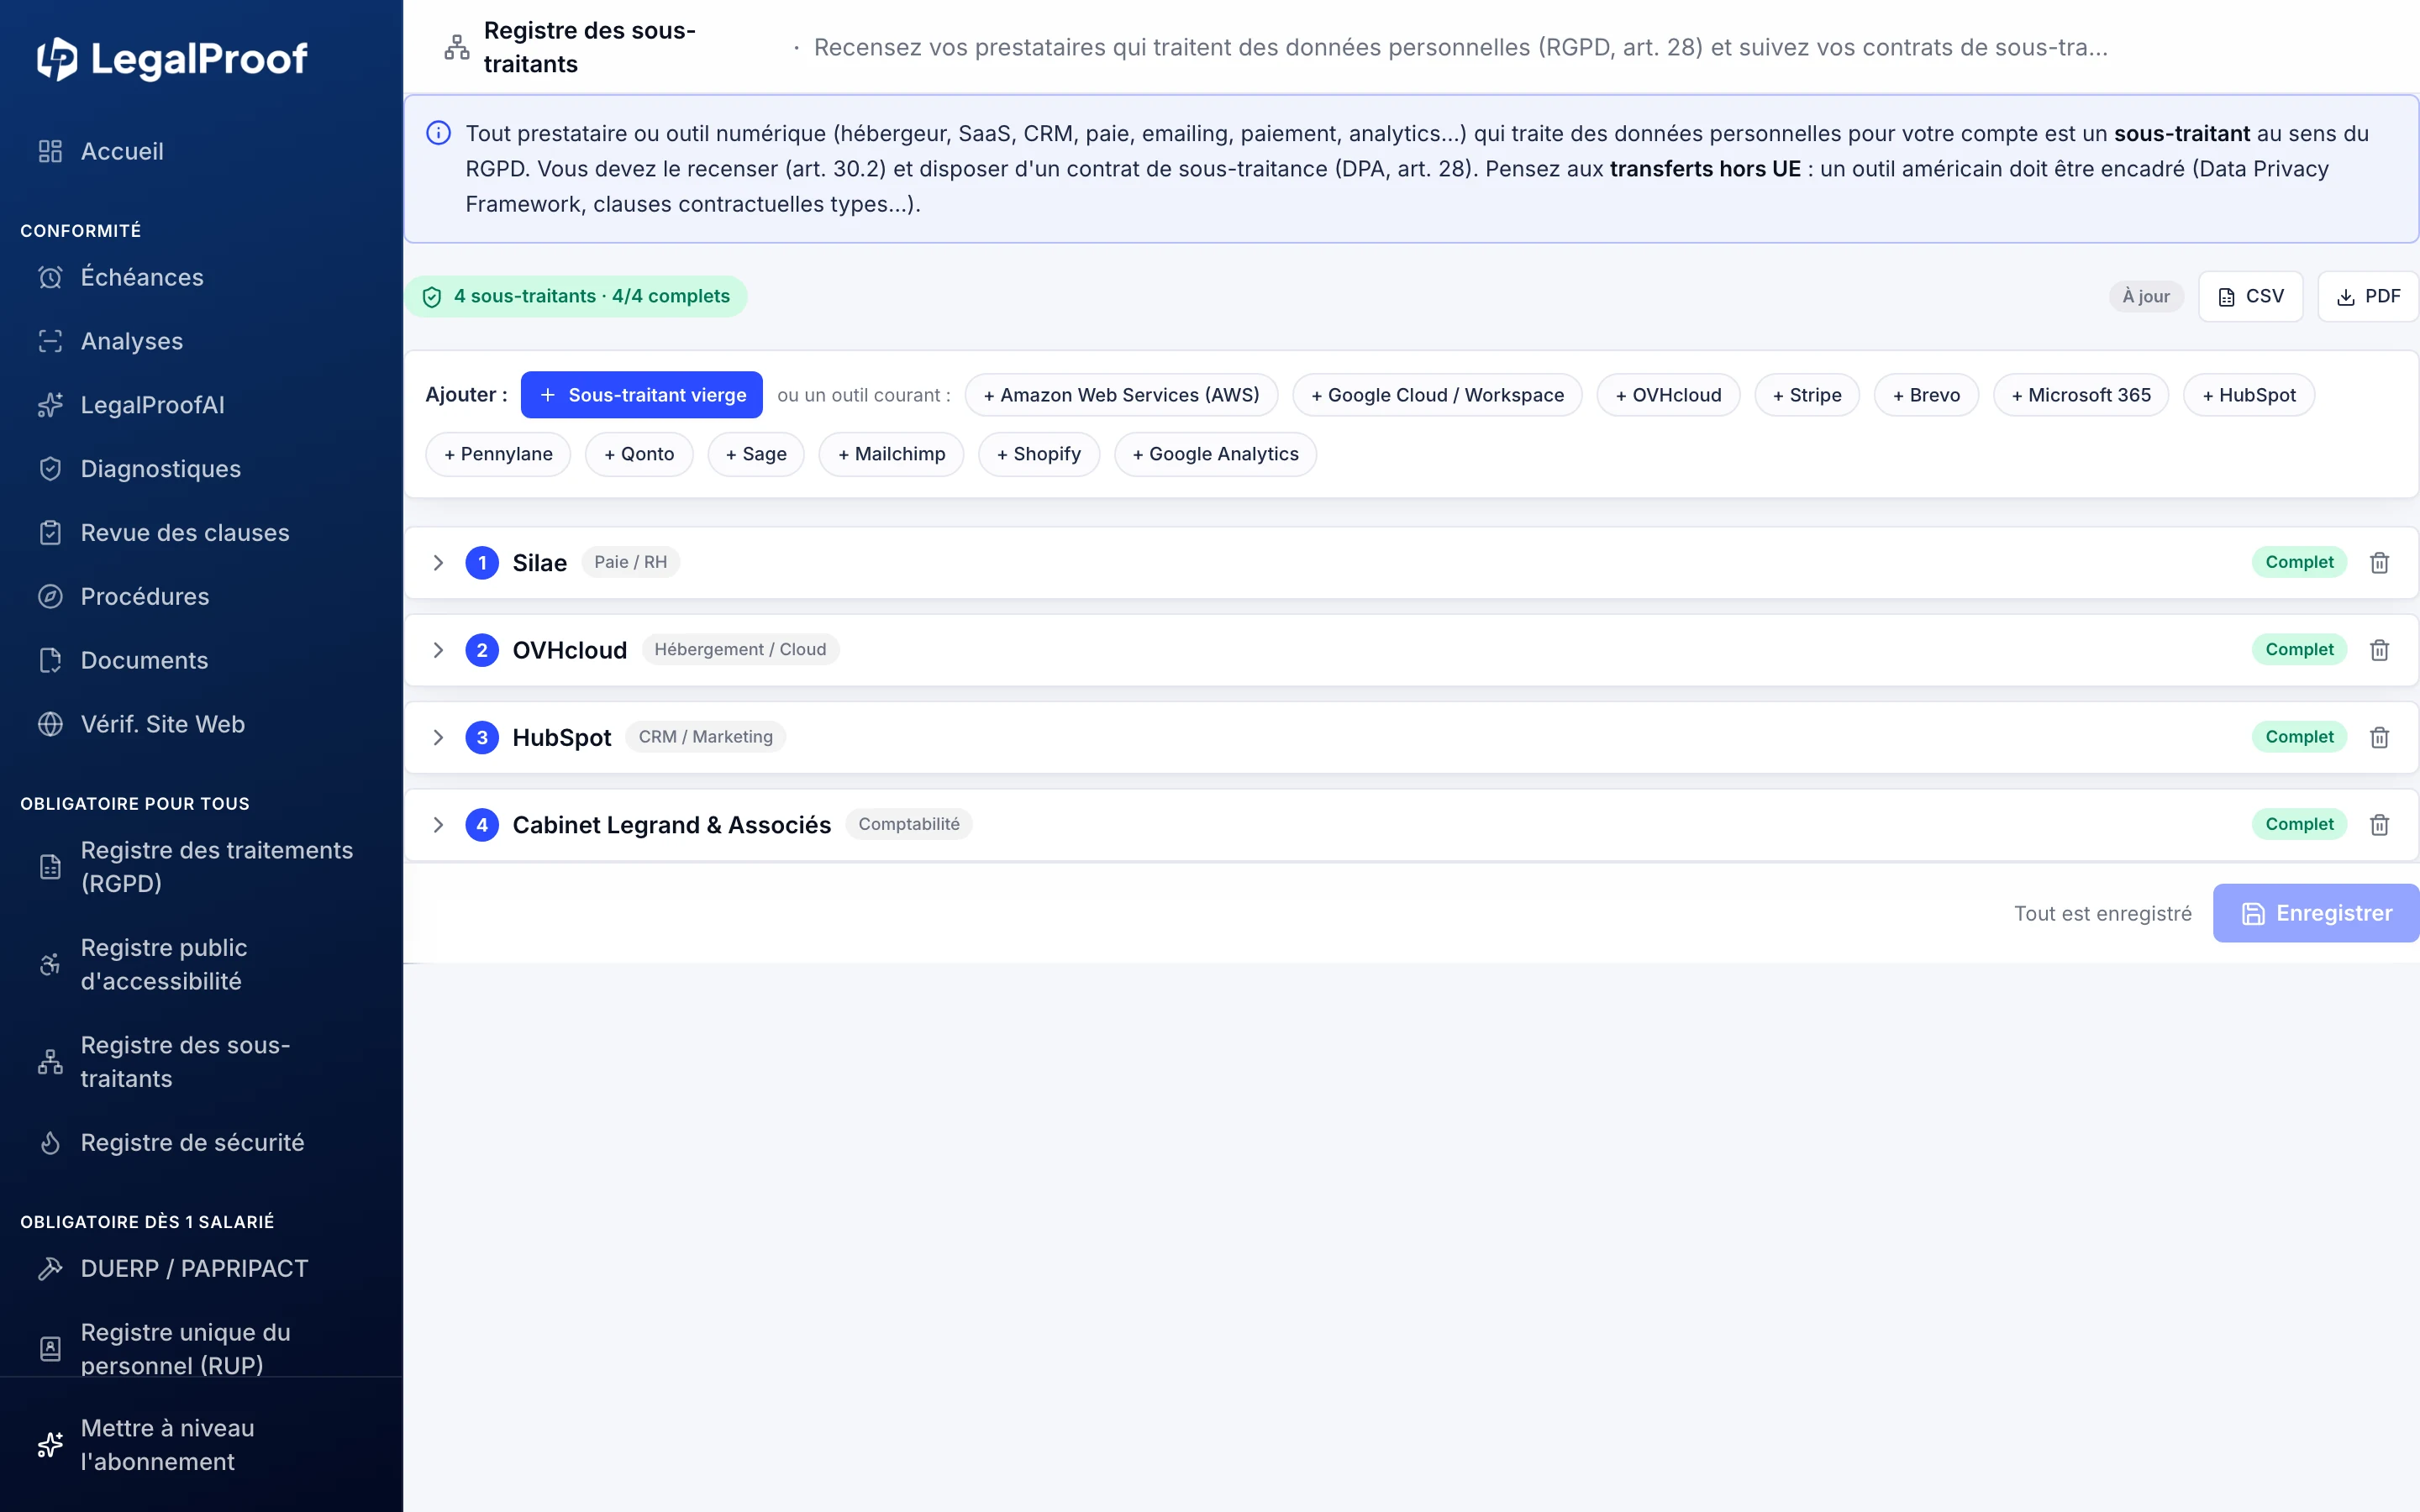Click the Diagnostiques shield icon
The width and height of the screenshot is (2420, 1512).
click(50, 469)
